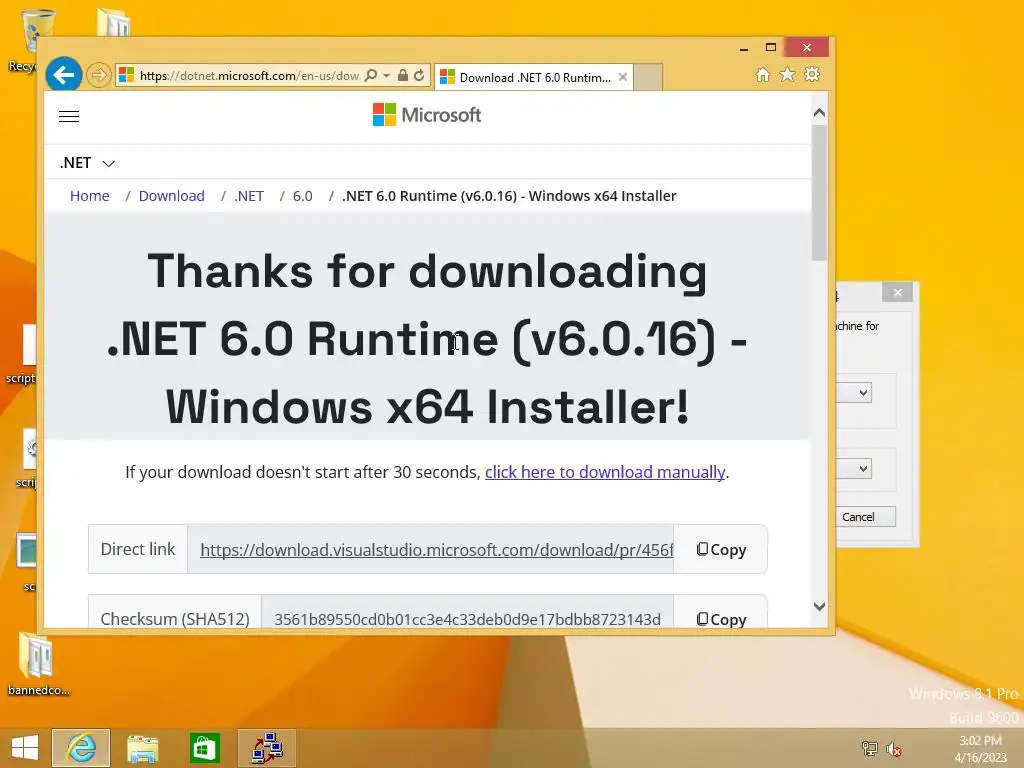The height and width of the screenshot is (768, 1024).
Task: Expand the .NET navigation dropdown
Action: 88,163
